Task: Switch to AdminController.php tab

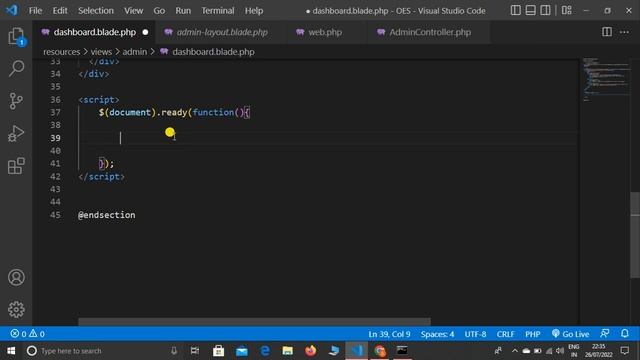Action: point(430,32)
